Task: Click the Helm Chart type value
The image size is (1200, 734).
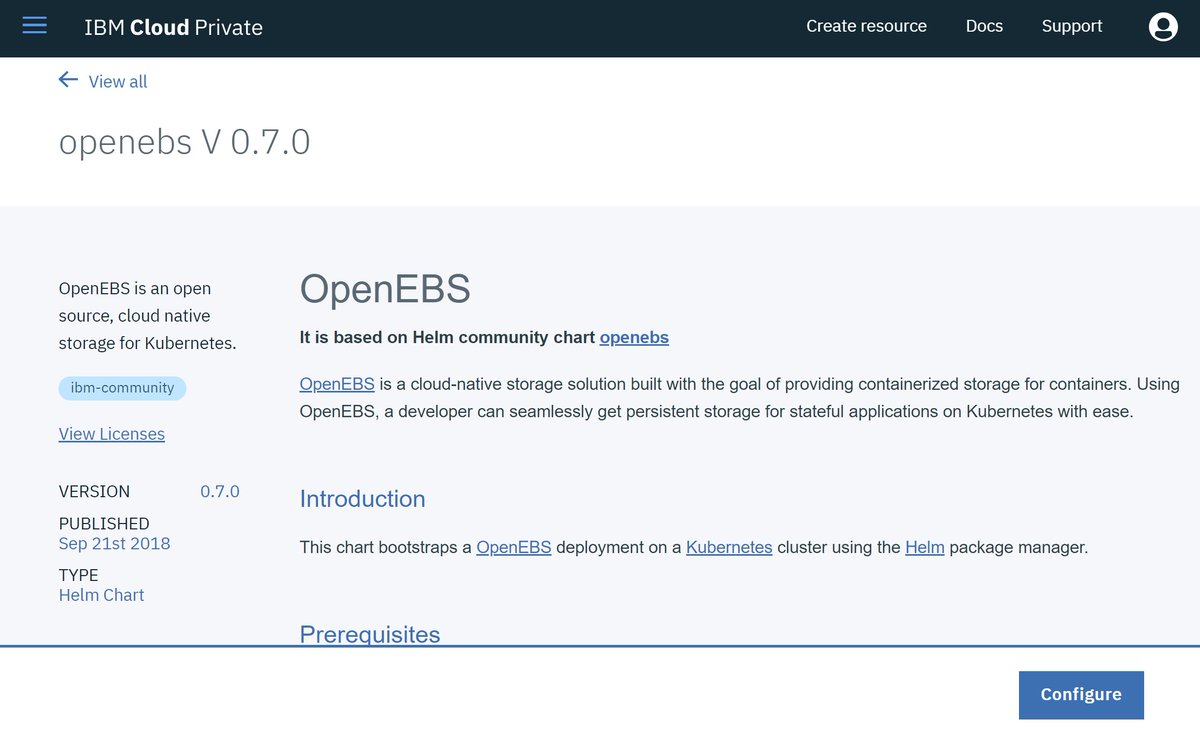Action: tap(102, 595)
